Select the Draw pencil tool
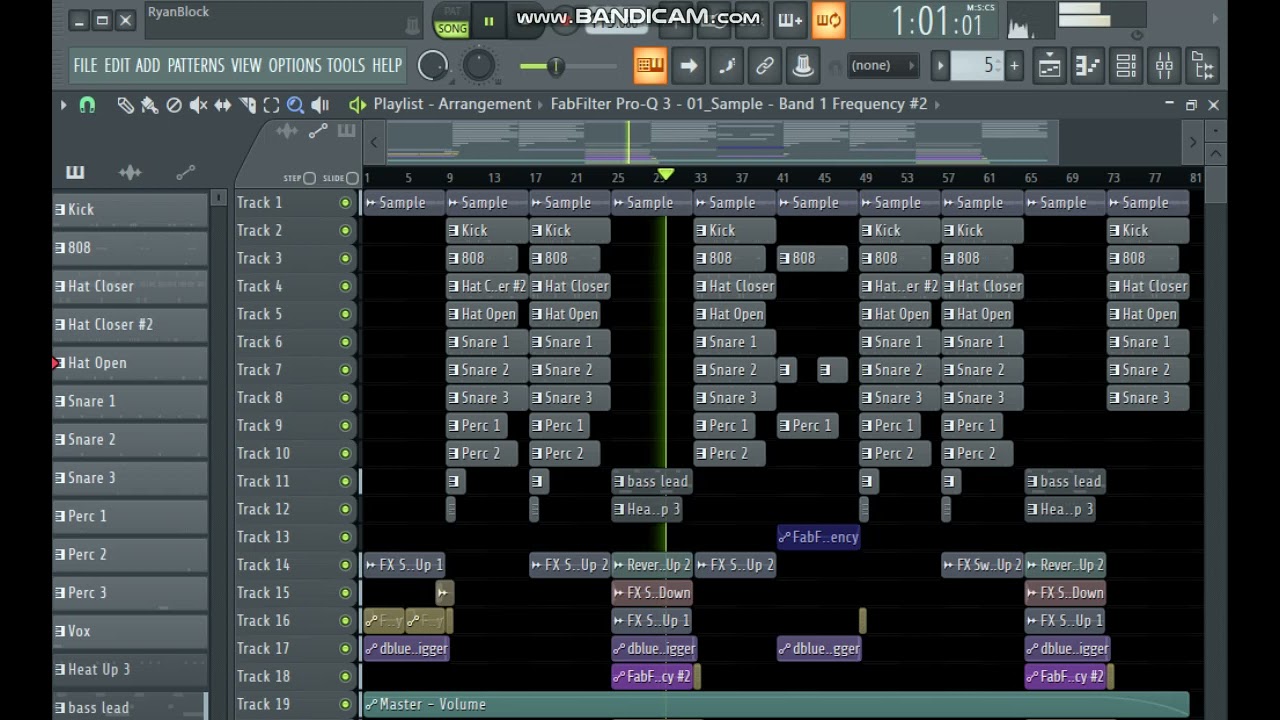1280x720 pixels. (125, 104)
